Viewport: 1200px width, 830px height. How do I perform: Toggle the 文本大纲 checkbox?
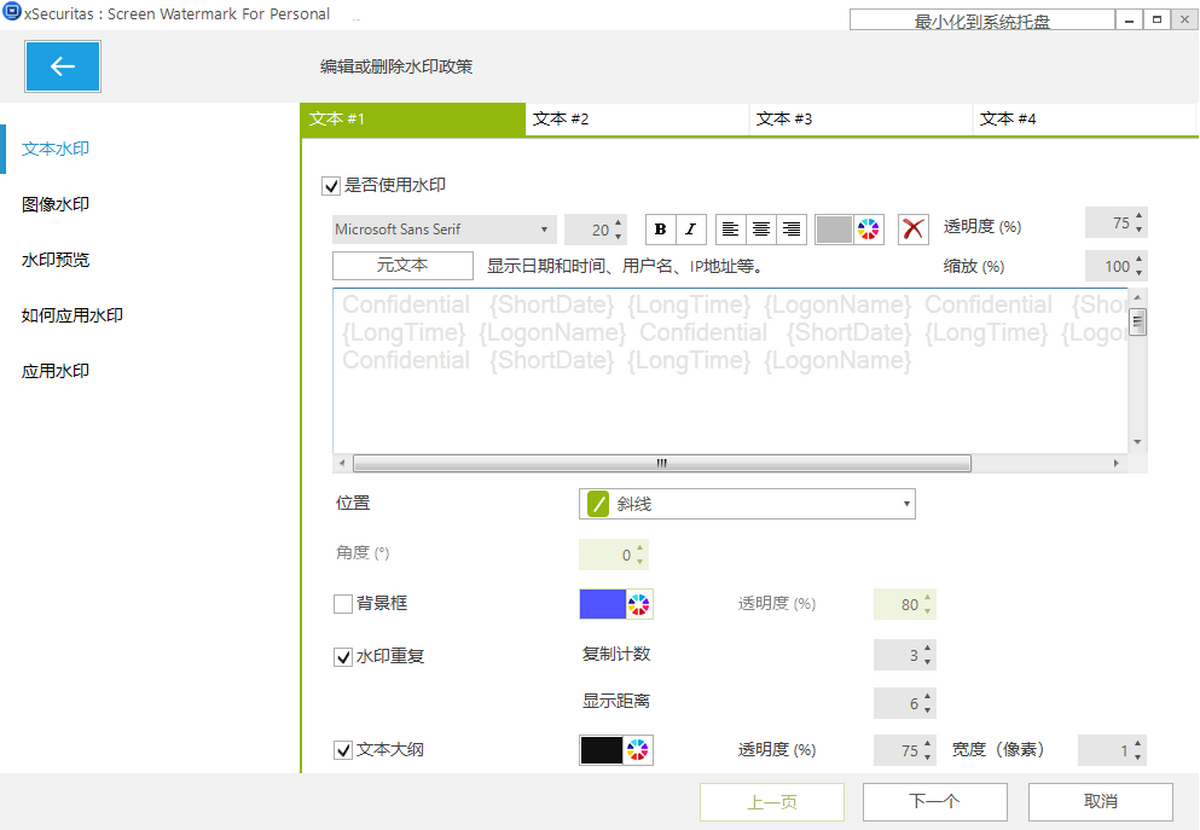click(343, 749)
